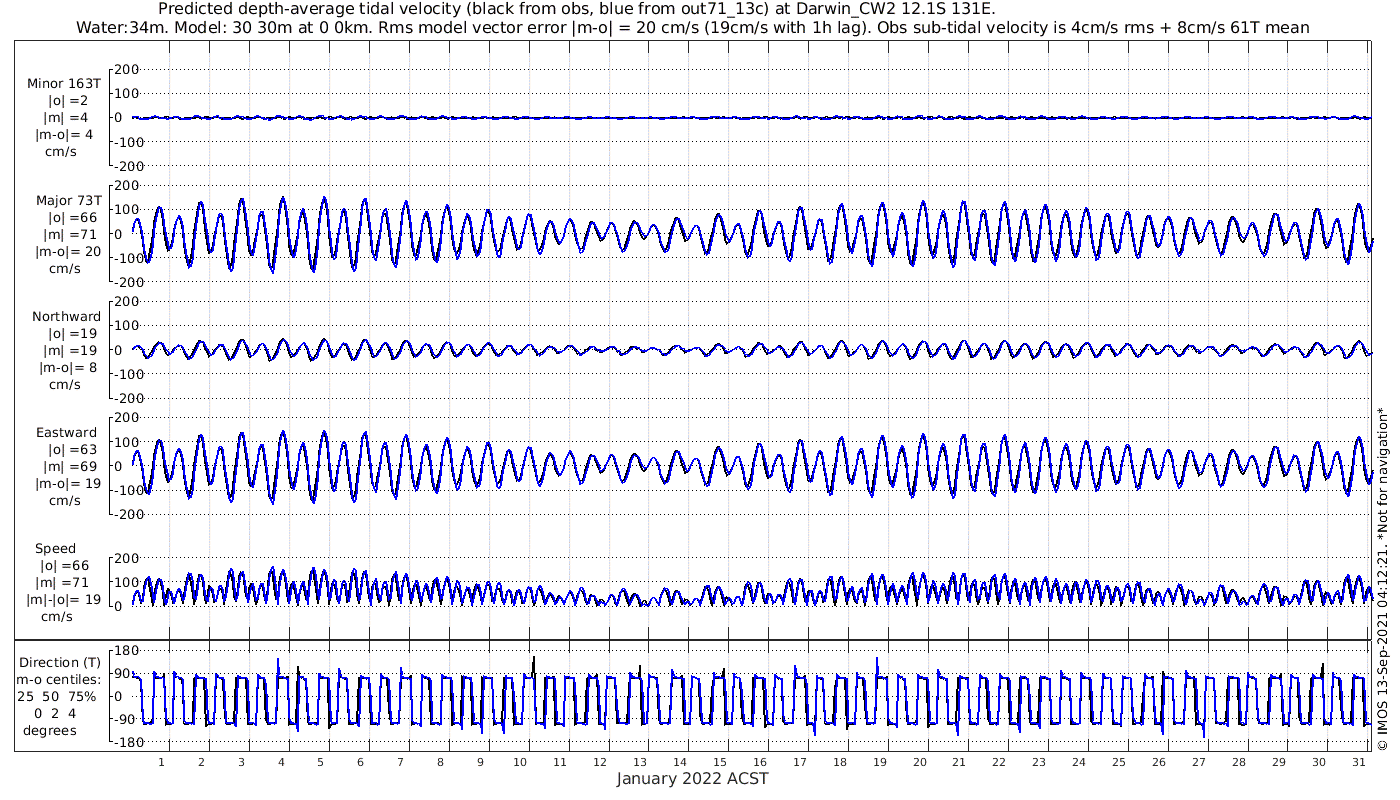Screen dimensions: 1400x800
Task: Select the 'Direction (T)' panel label
Action: (x=61, y=663)
